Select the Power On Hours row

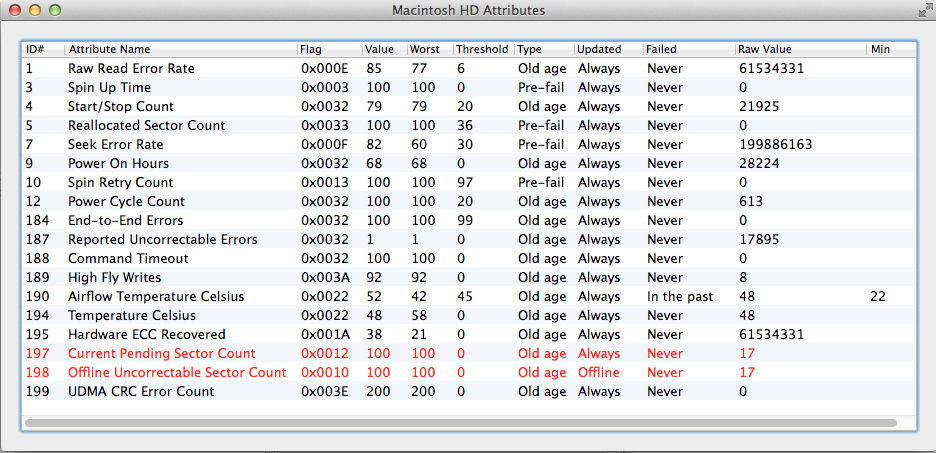469,164
